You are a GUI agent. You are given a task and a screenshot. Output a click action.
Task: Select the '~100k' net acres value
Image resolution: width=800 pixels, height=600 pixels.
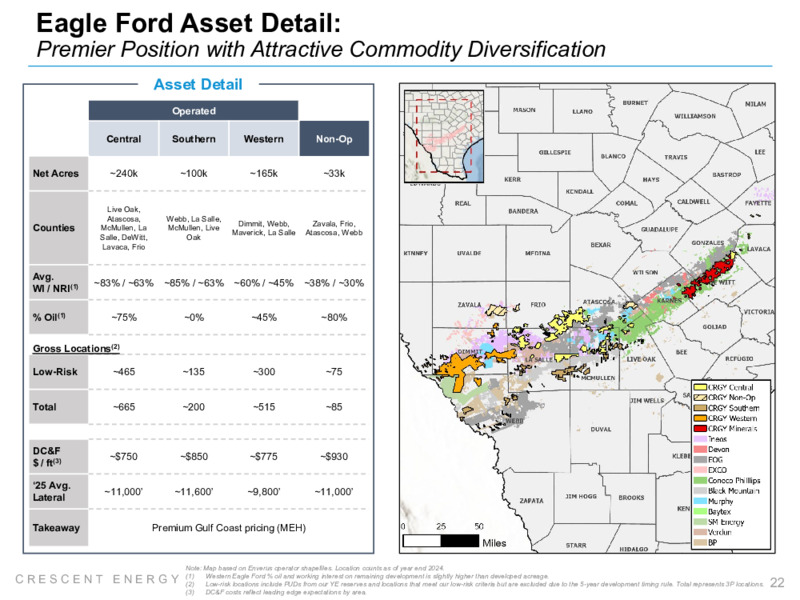pyautogui.click(x=193, y=173)
